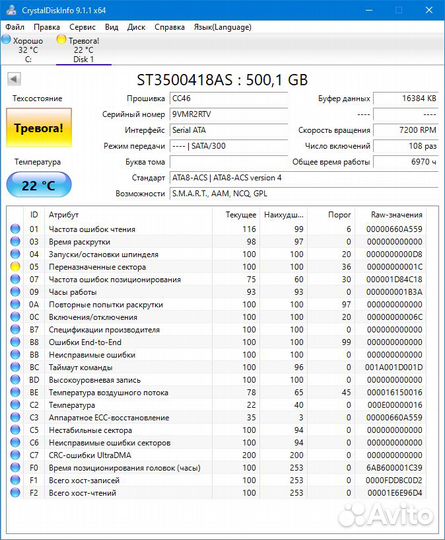Click blue status icon for attribute 0A
Viewport: 445px width, 540px height.
coord(15,304)
